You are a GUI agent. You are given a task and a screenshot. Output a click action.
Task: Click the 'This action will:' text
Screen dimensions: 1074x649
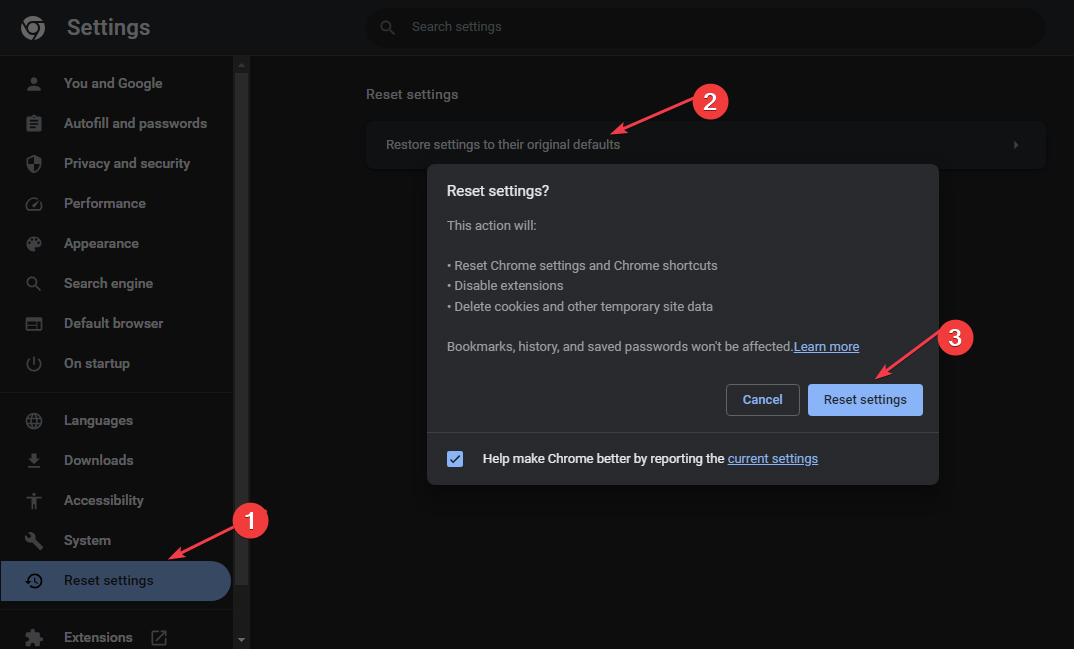(492, 226)
